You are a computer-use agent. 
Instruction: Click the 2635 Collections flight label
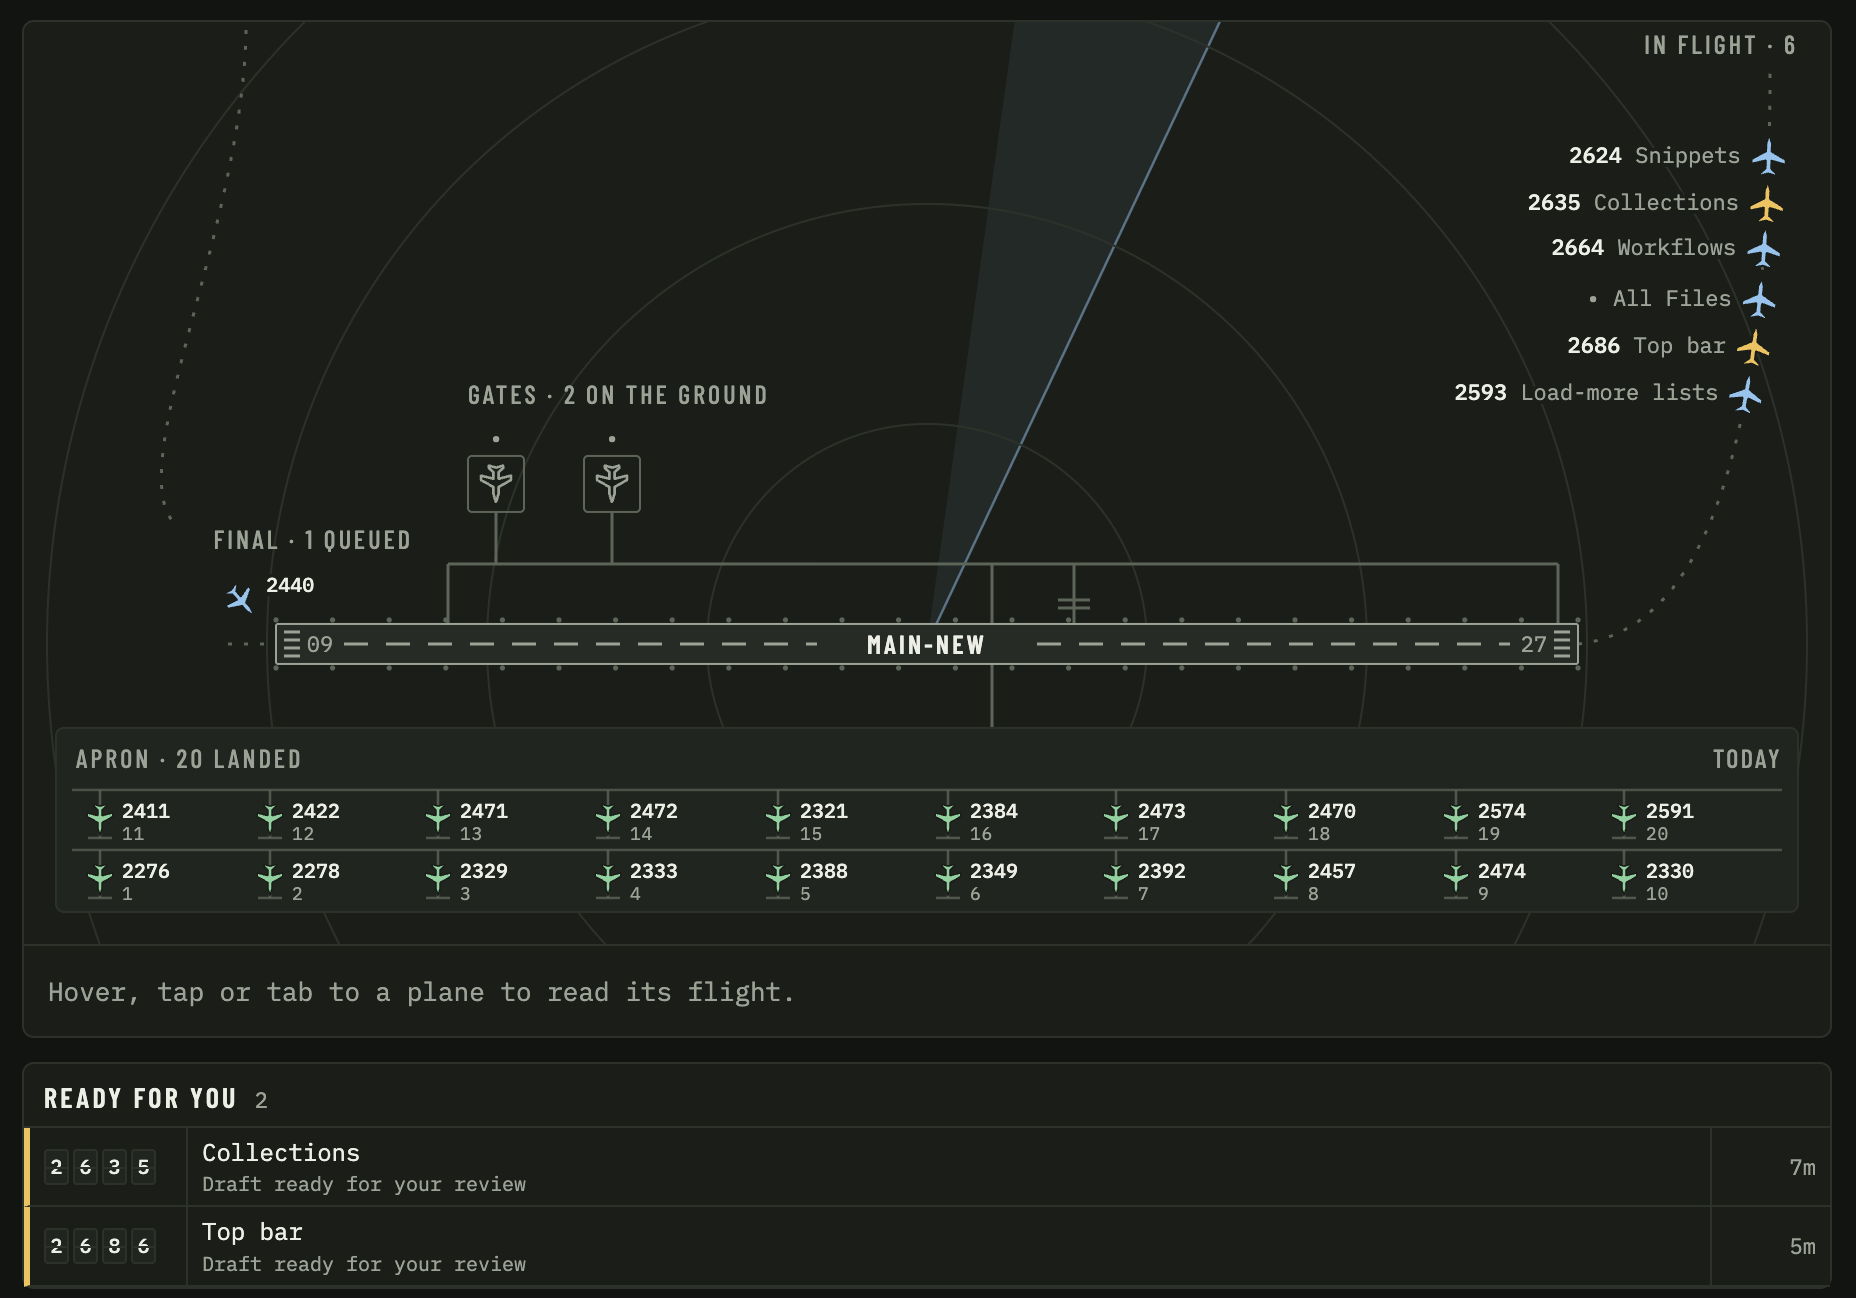(1633, 203)
